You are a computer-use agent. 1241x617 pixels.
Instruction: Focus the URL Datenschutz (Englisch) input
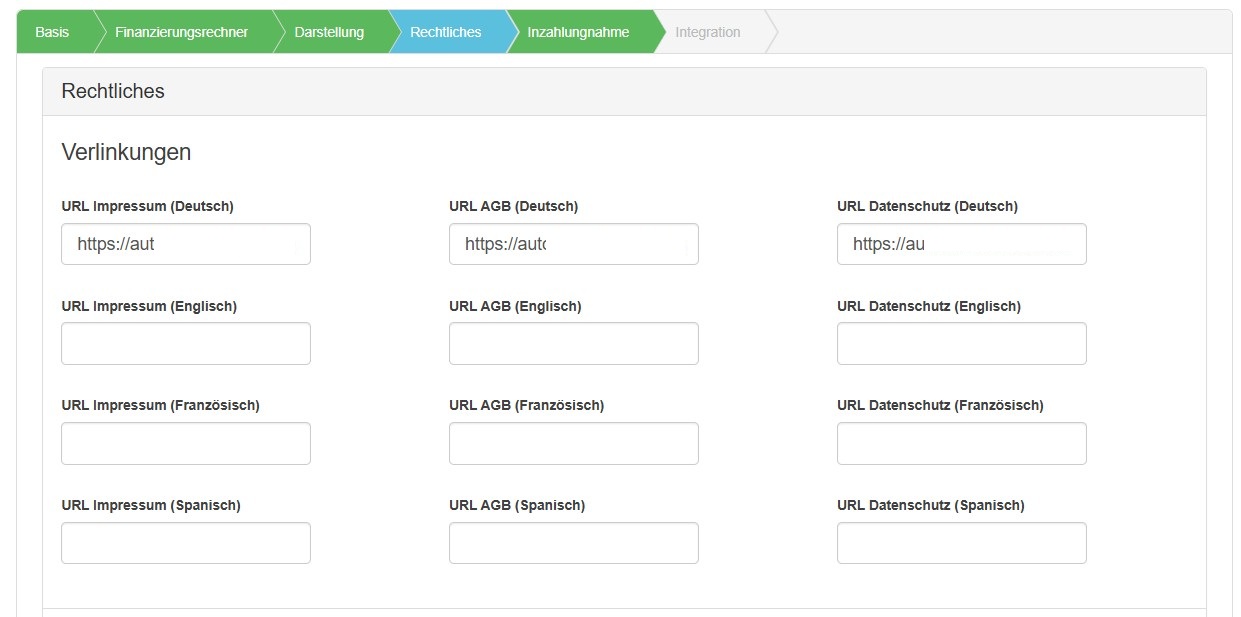[x=961, y=344]
